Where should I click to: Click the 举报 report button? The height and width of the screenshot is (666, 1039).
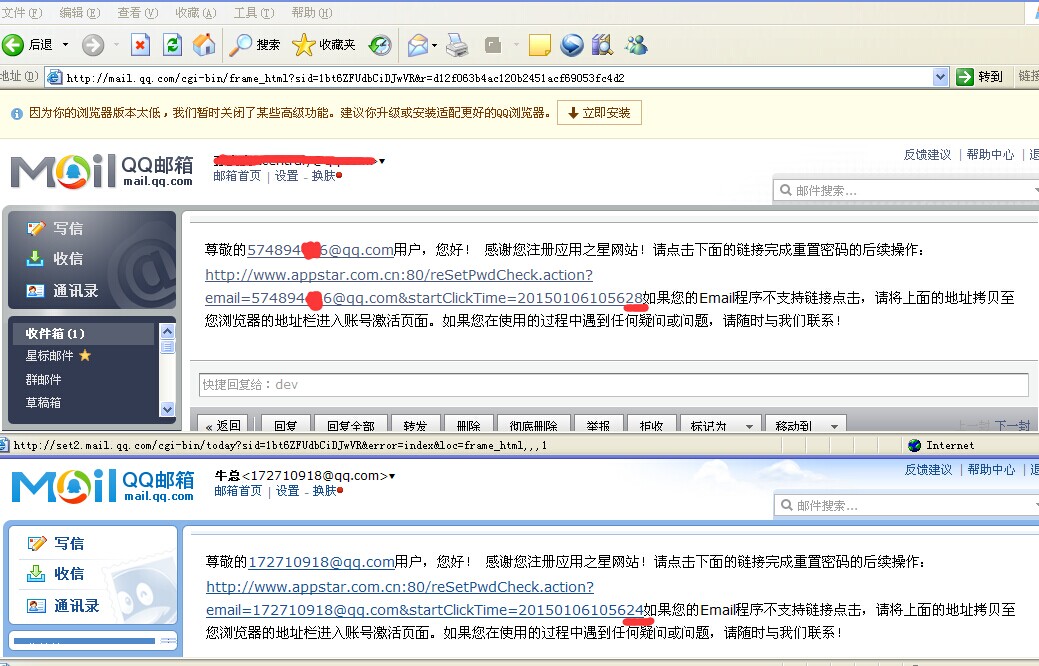point(598,424)
